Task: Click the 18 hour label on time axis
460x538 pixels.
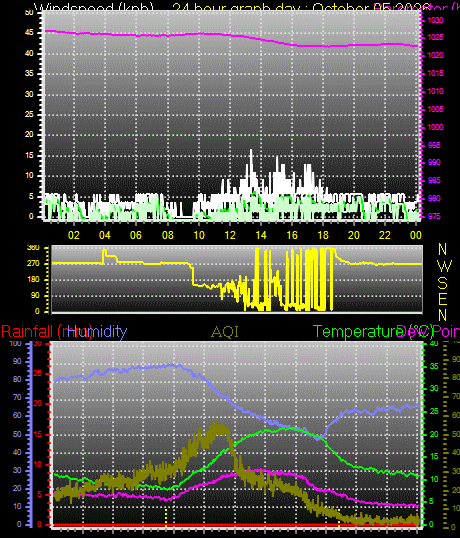Action: [323, 235]
